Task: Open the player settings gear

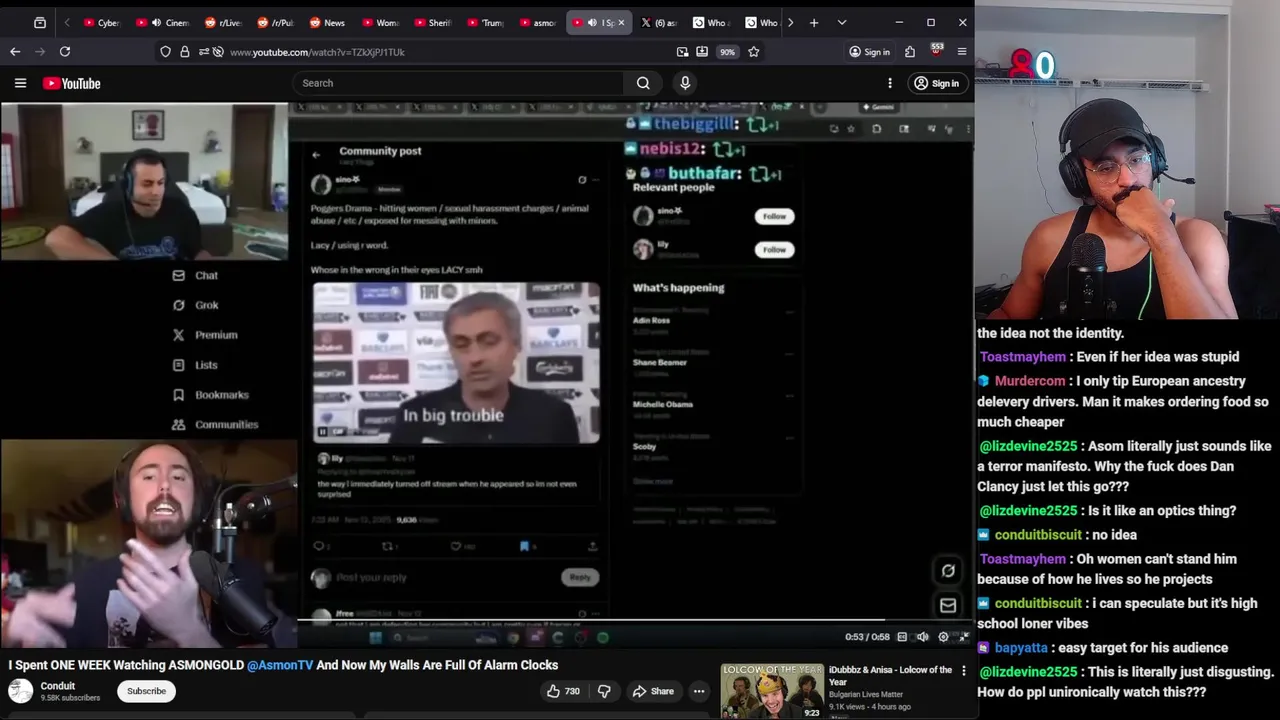Action: coord(943,637)
